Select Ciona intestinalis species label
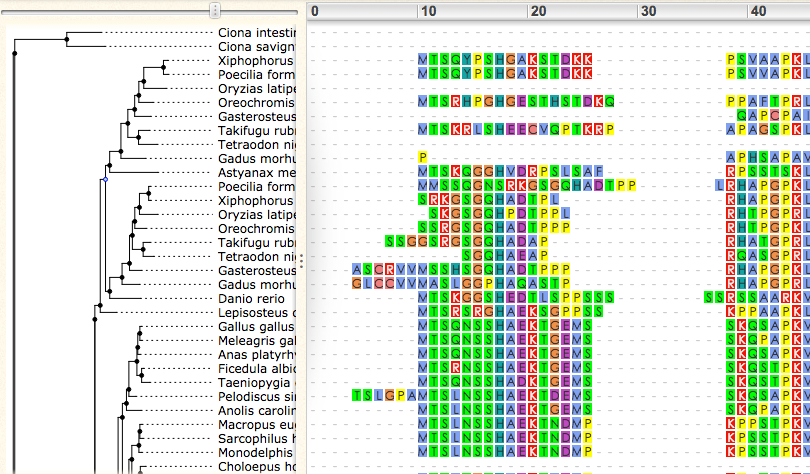The width and height of the screenshot is (810, 474). [x=257, y=33]
